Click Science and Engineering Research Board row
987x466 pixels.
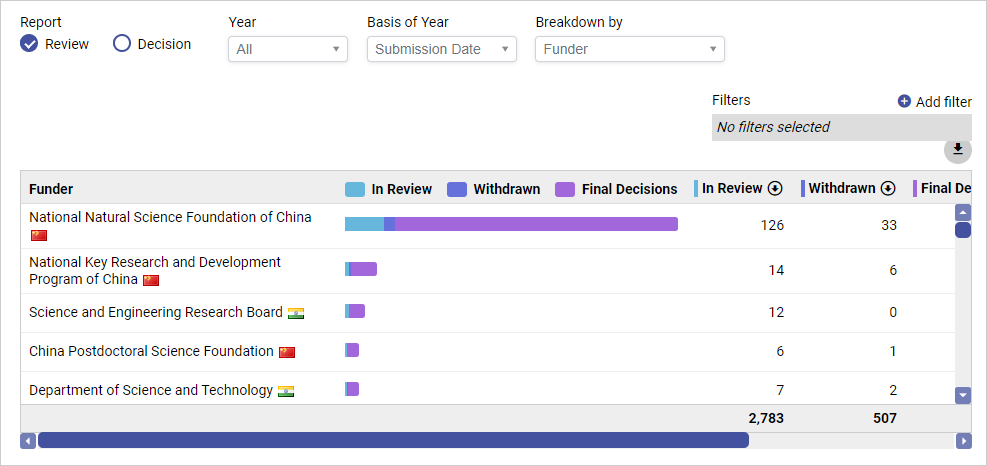156,312
